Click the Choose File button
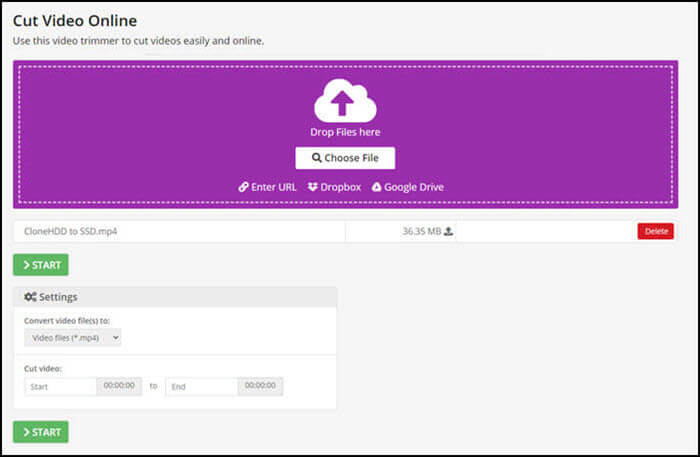 point(345,158)
